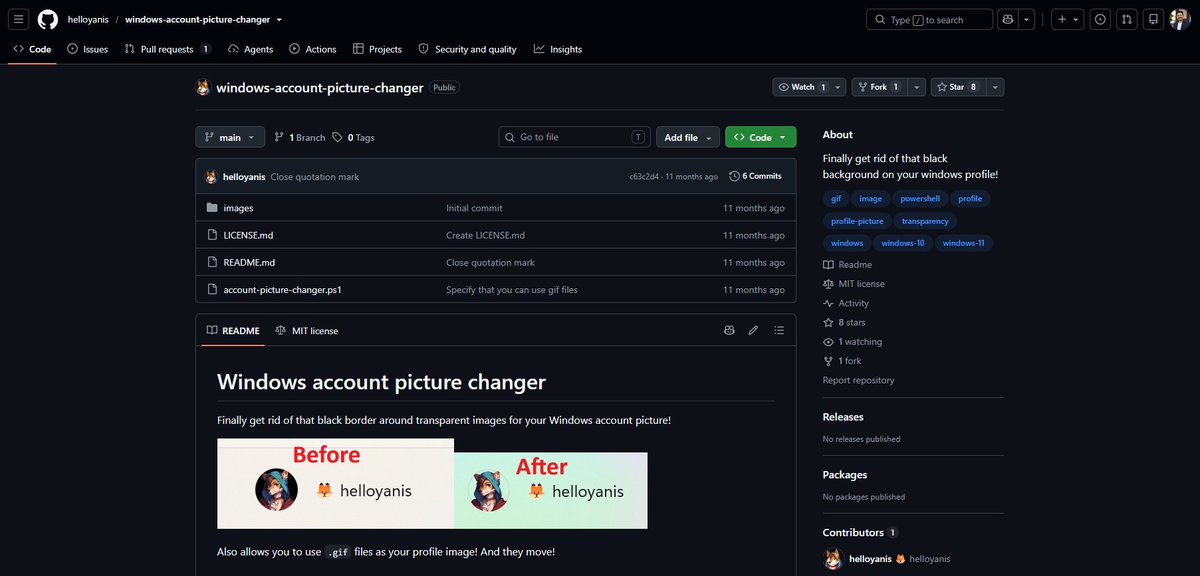Open the README outline list icon
Screen dimensions: 1200x576
coord(779,330)
